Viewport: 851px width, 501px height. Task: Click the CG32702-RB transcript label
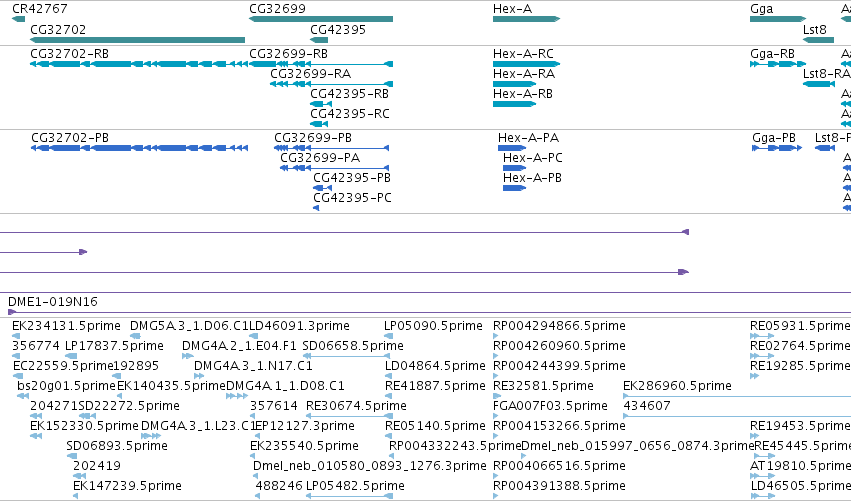pyautogui.click(x=69, y=54)
